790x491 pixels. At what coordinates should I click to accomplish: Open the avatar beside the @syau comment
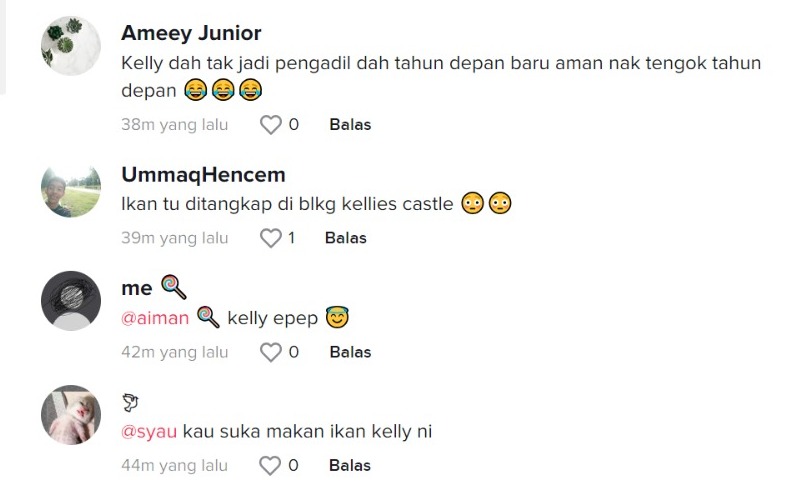click(71, 414)
